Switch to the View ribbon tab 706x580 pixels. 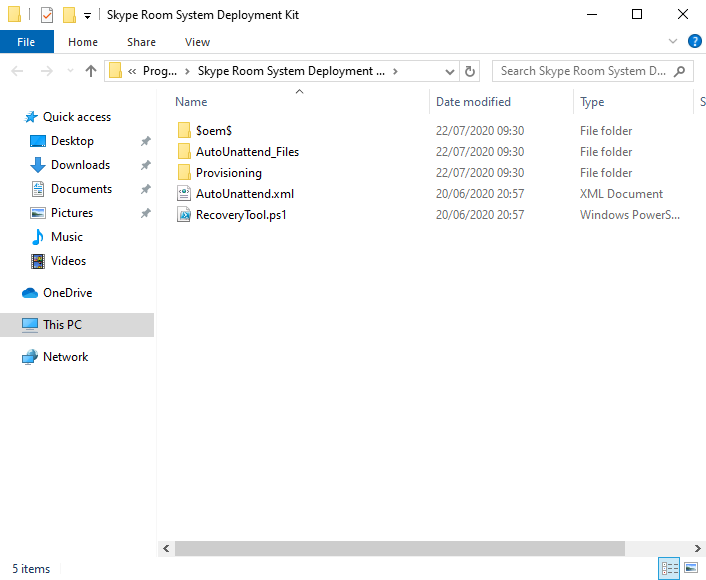point(197,42)
